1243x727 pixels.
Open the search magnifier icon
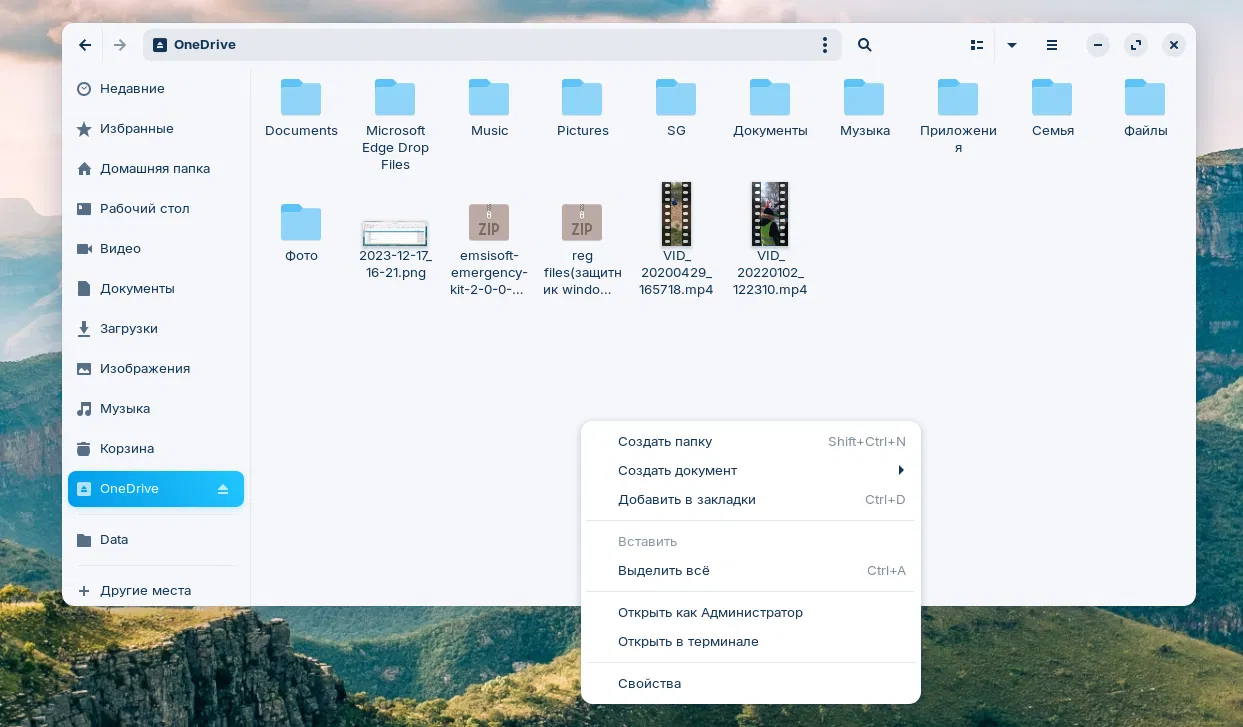[865, 45]
